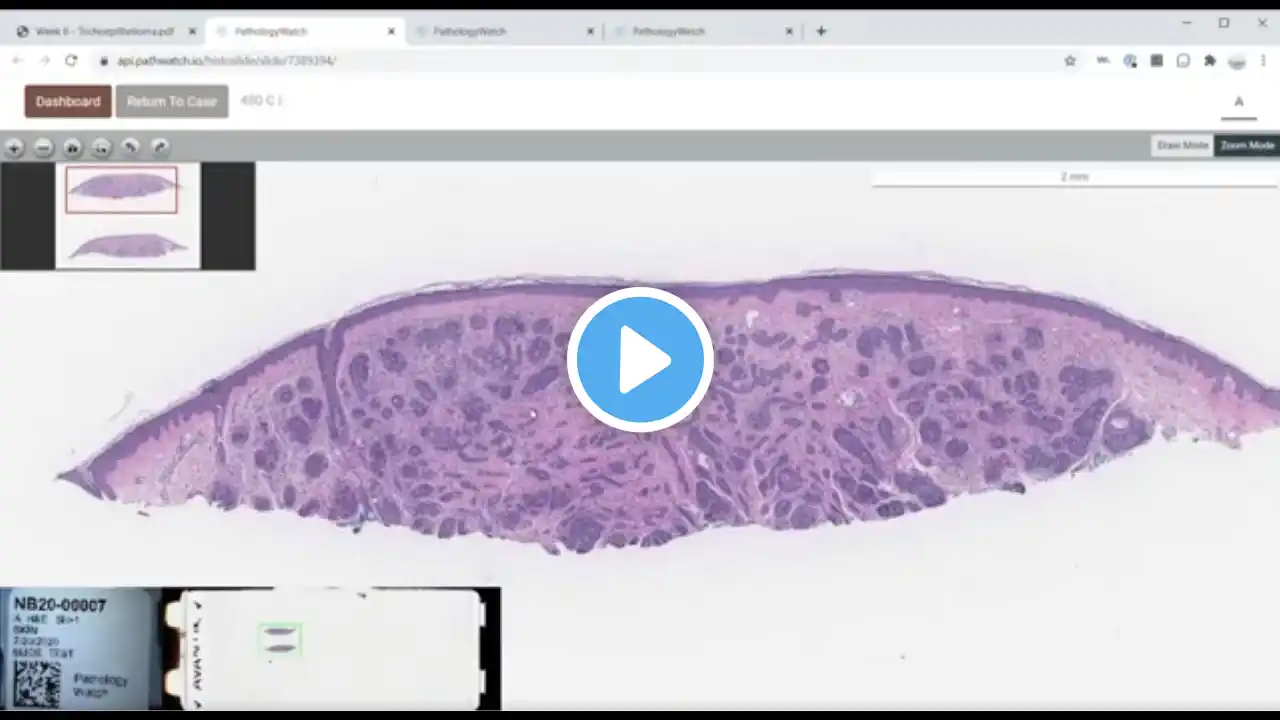Rotate the slide right
Viewport: 1280px width, 720px height.
pyautogui.click(x=160, y=148)
